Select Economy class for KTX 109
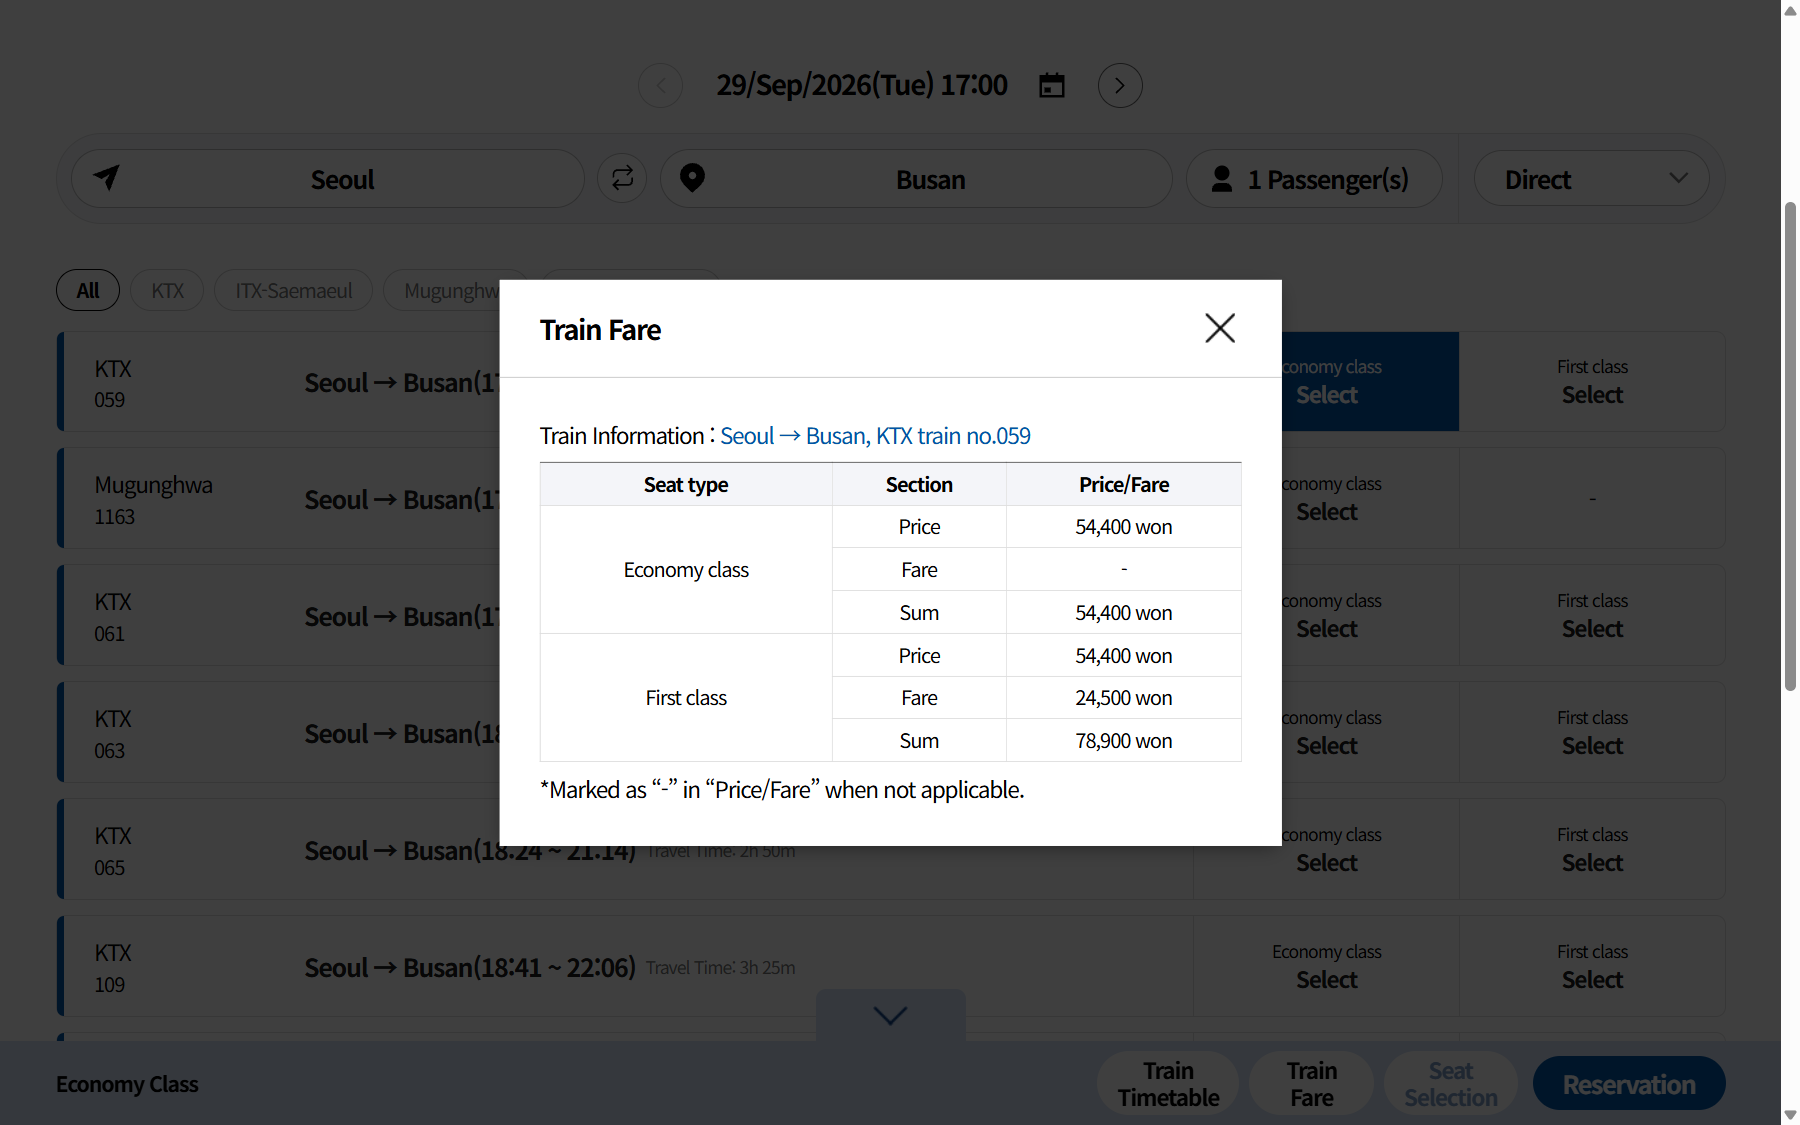Screen dimensions: 1800x1125 (1326, 967)
